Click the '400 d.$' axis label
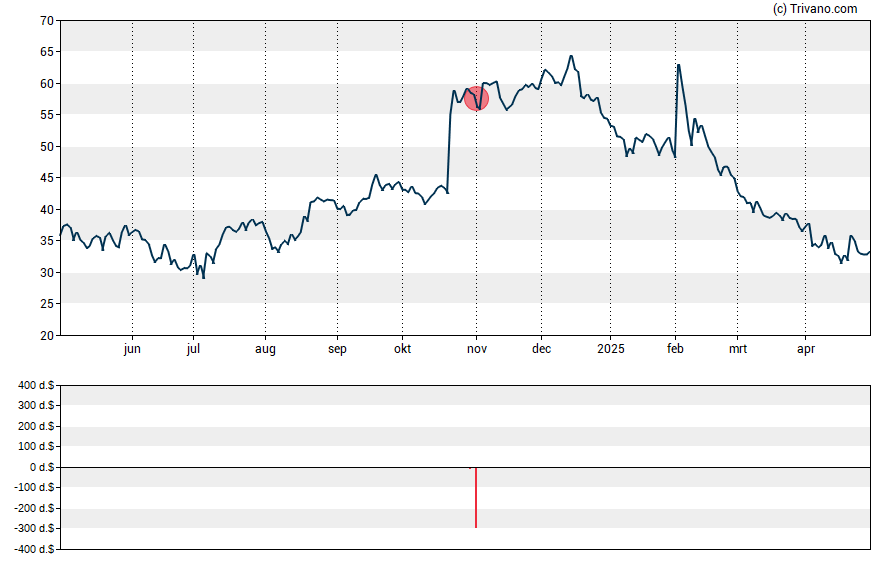The height and width of the screenshot is (565, 888). click(x=36, y=385)
